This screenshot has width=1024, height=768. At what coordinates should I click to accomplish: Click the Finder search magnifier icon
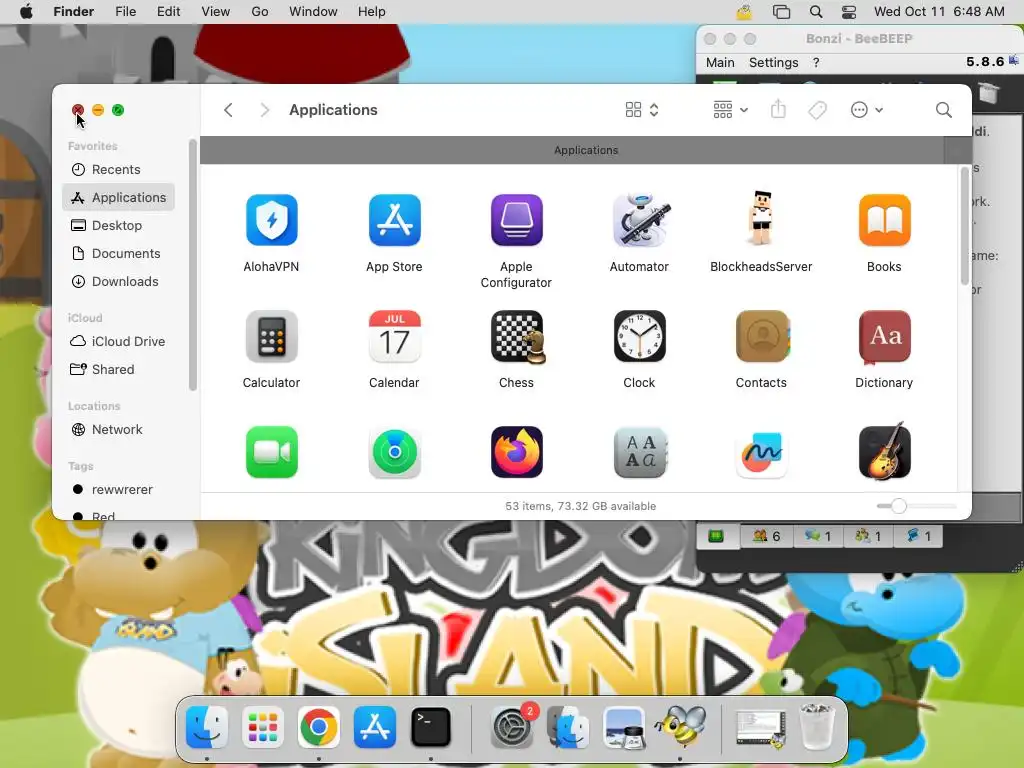943,110
